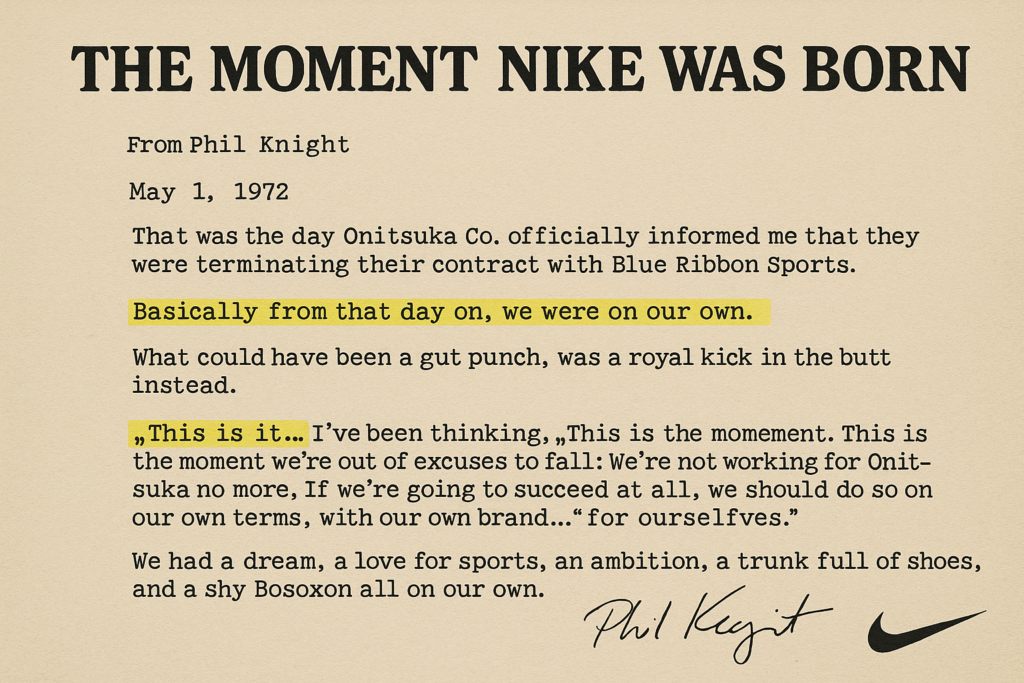The width and height of the screenshot is (1024, 683).
Task: Click the word 'NIKE' in the headline
Action: (x=569, y=69)
